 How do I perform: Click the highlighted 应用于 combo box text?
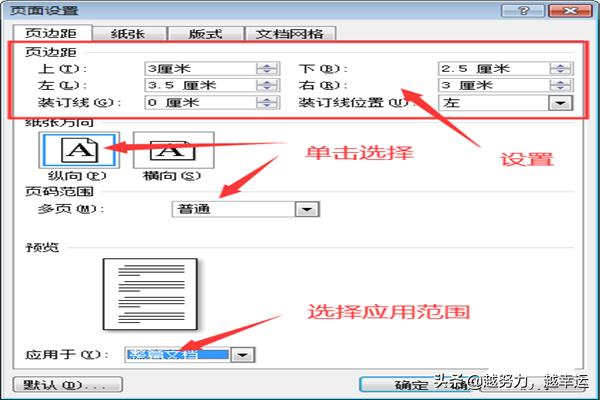[178, 355]
